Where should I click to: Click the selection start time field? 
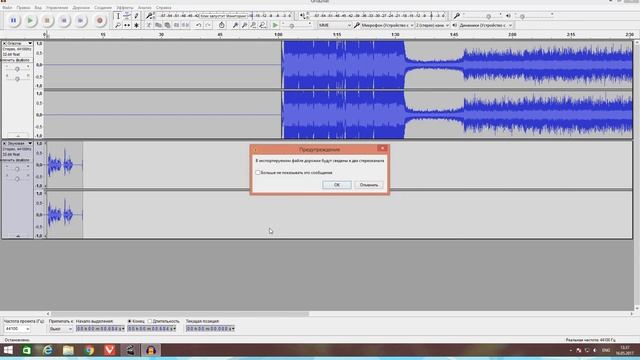click(x=100, y=329)
